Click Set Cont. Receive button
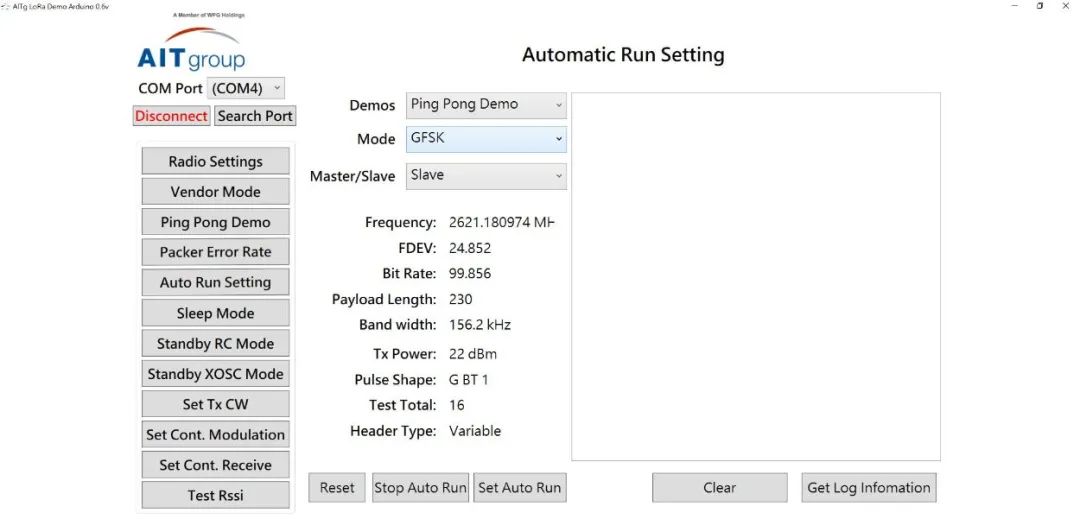Viewport: 1080px width, 519px height. 216,465
